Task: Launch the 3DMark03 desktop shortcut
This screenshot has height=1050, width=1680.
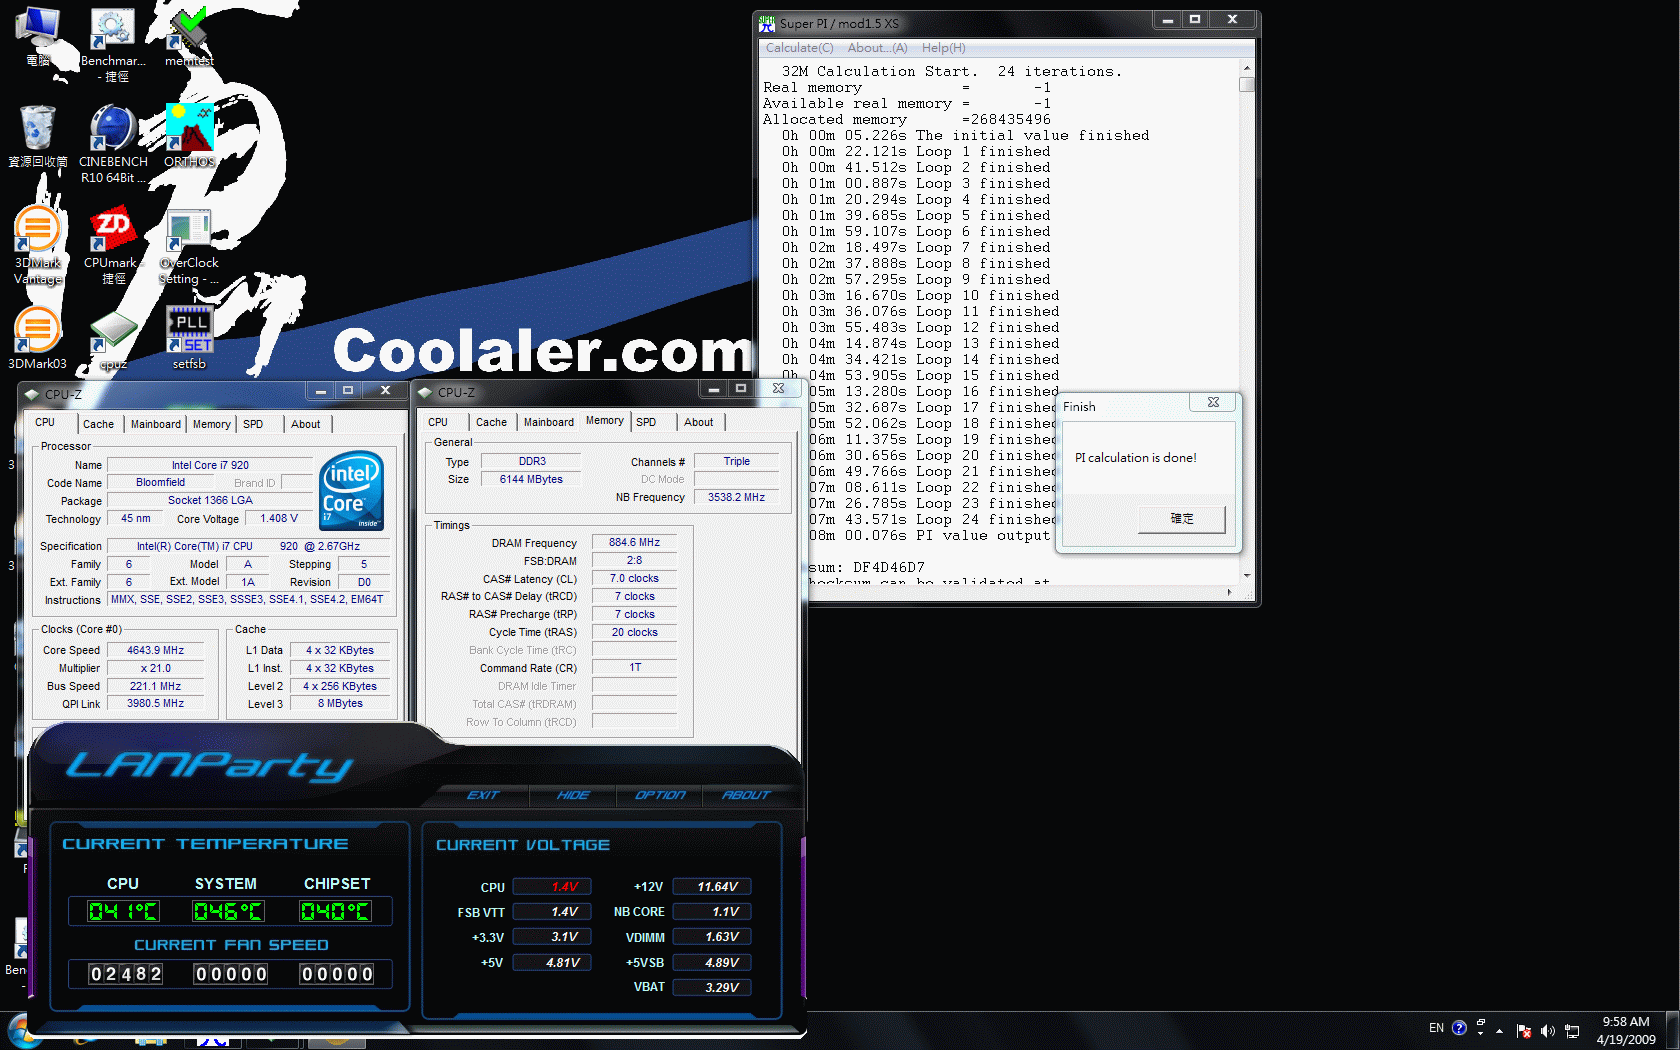Action: (x=37, y=337)
